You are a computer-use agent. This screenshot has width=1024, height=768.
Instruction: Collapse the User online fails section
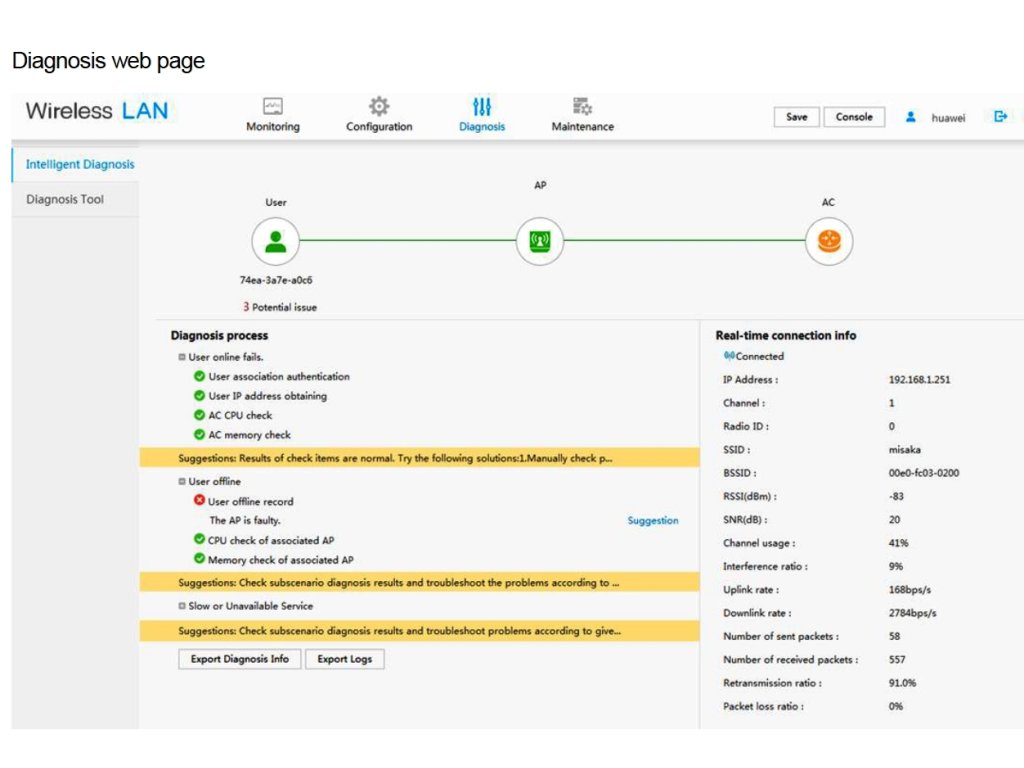click(x=182, y=357)
